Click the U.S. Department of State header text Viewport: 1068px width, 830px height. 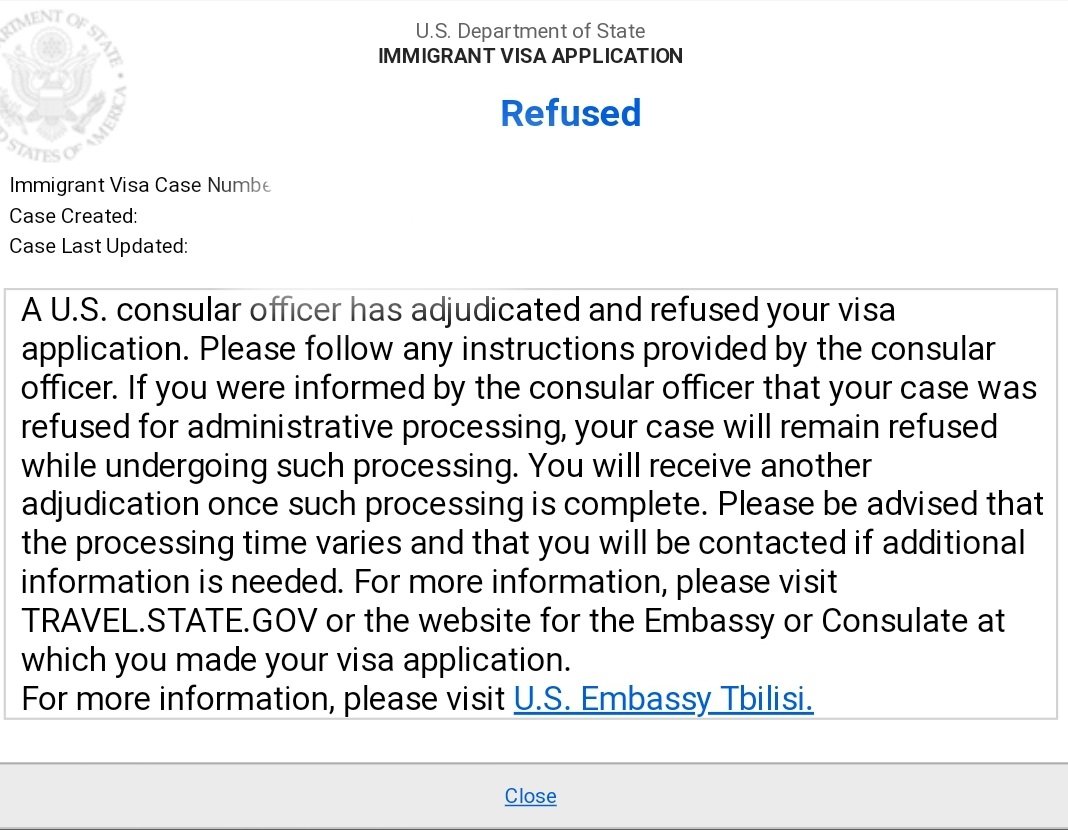tap(530, 31)
